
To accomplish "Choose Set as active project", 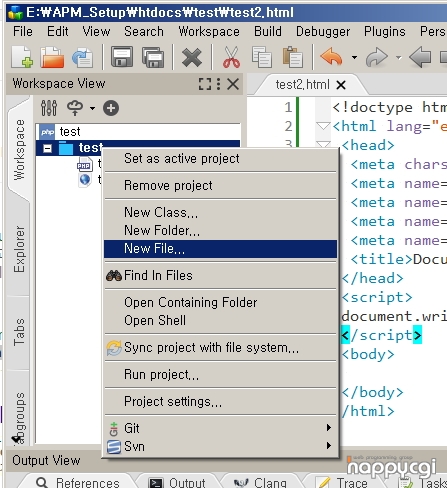I will click(x=220, y=158).
